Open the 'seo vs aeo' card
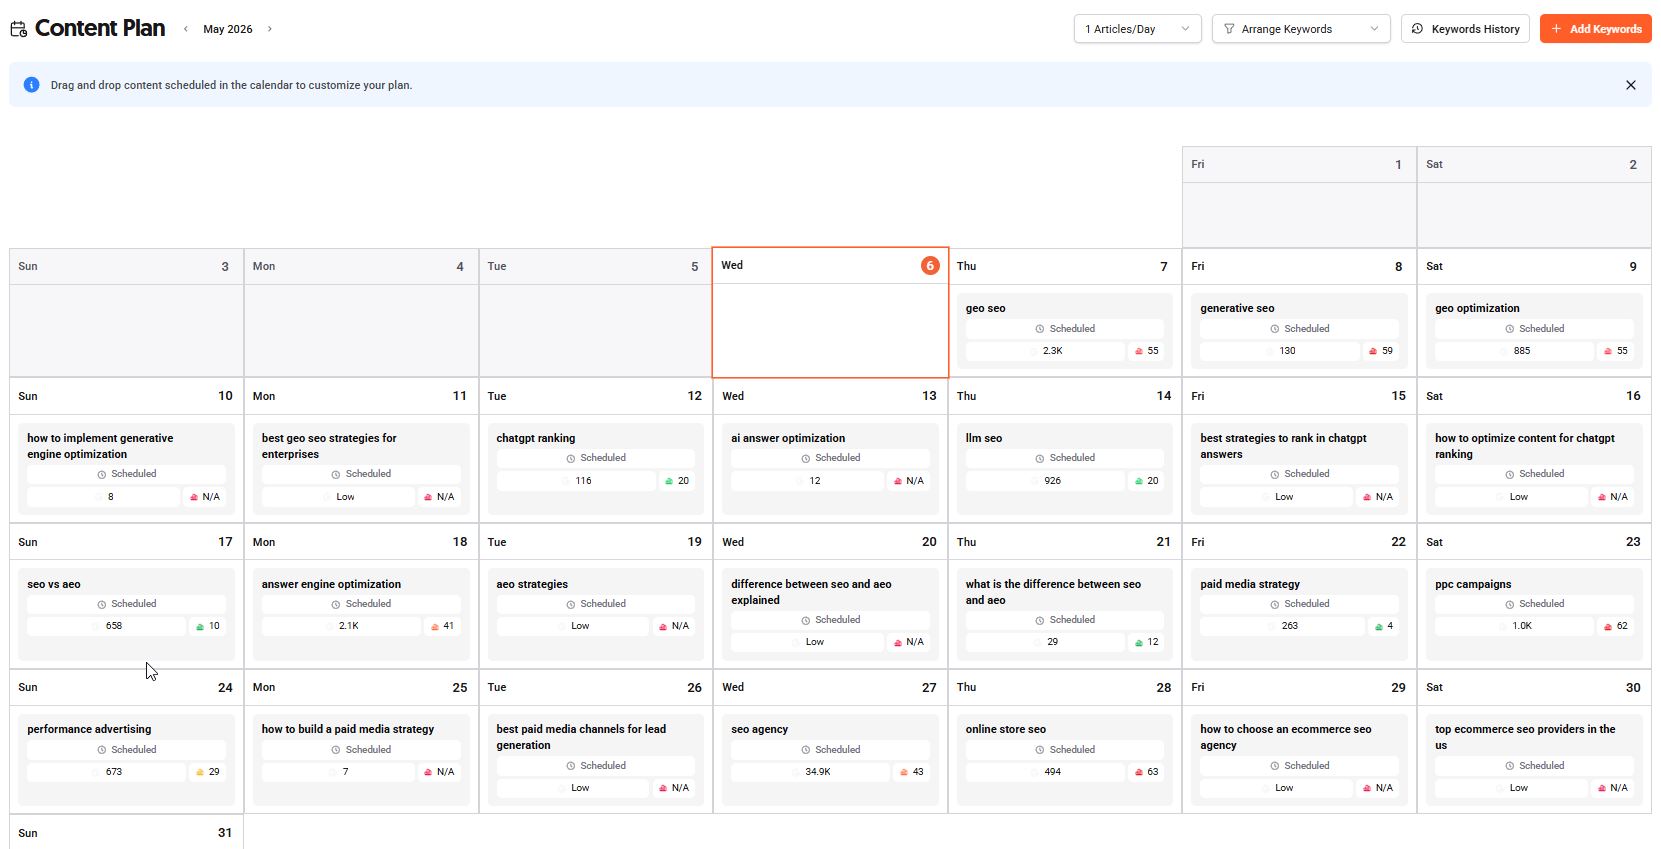 tap(126, 614)
